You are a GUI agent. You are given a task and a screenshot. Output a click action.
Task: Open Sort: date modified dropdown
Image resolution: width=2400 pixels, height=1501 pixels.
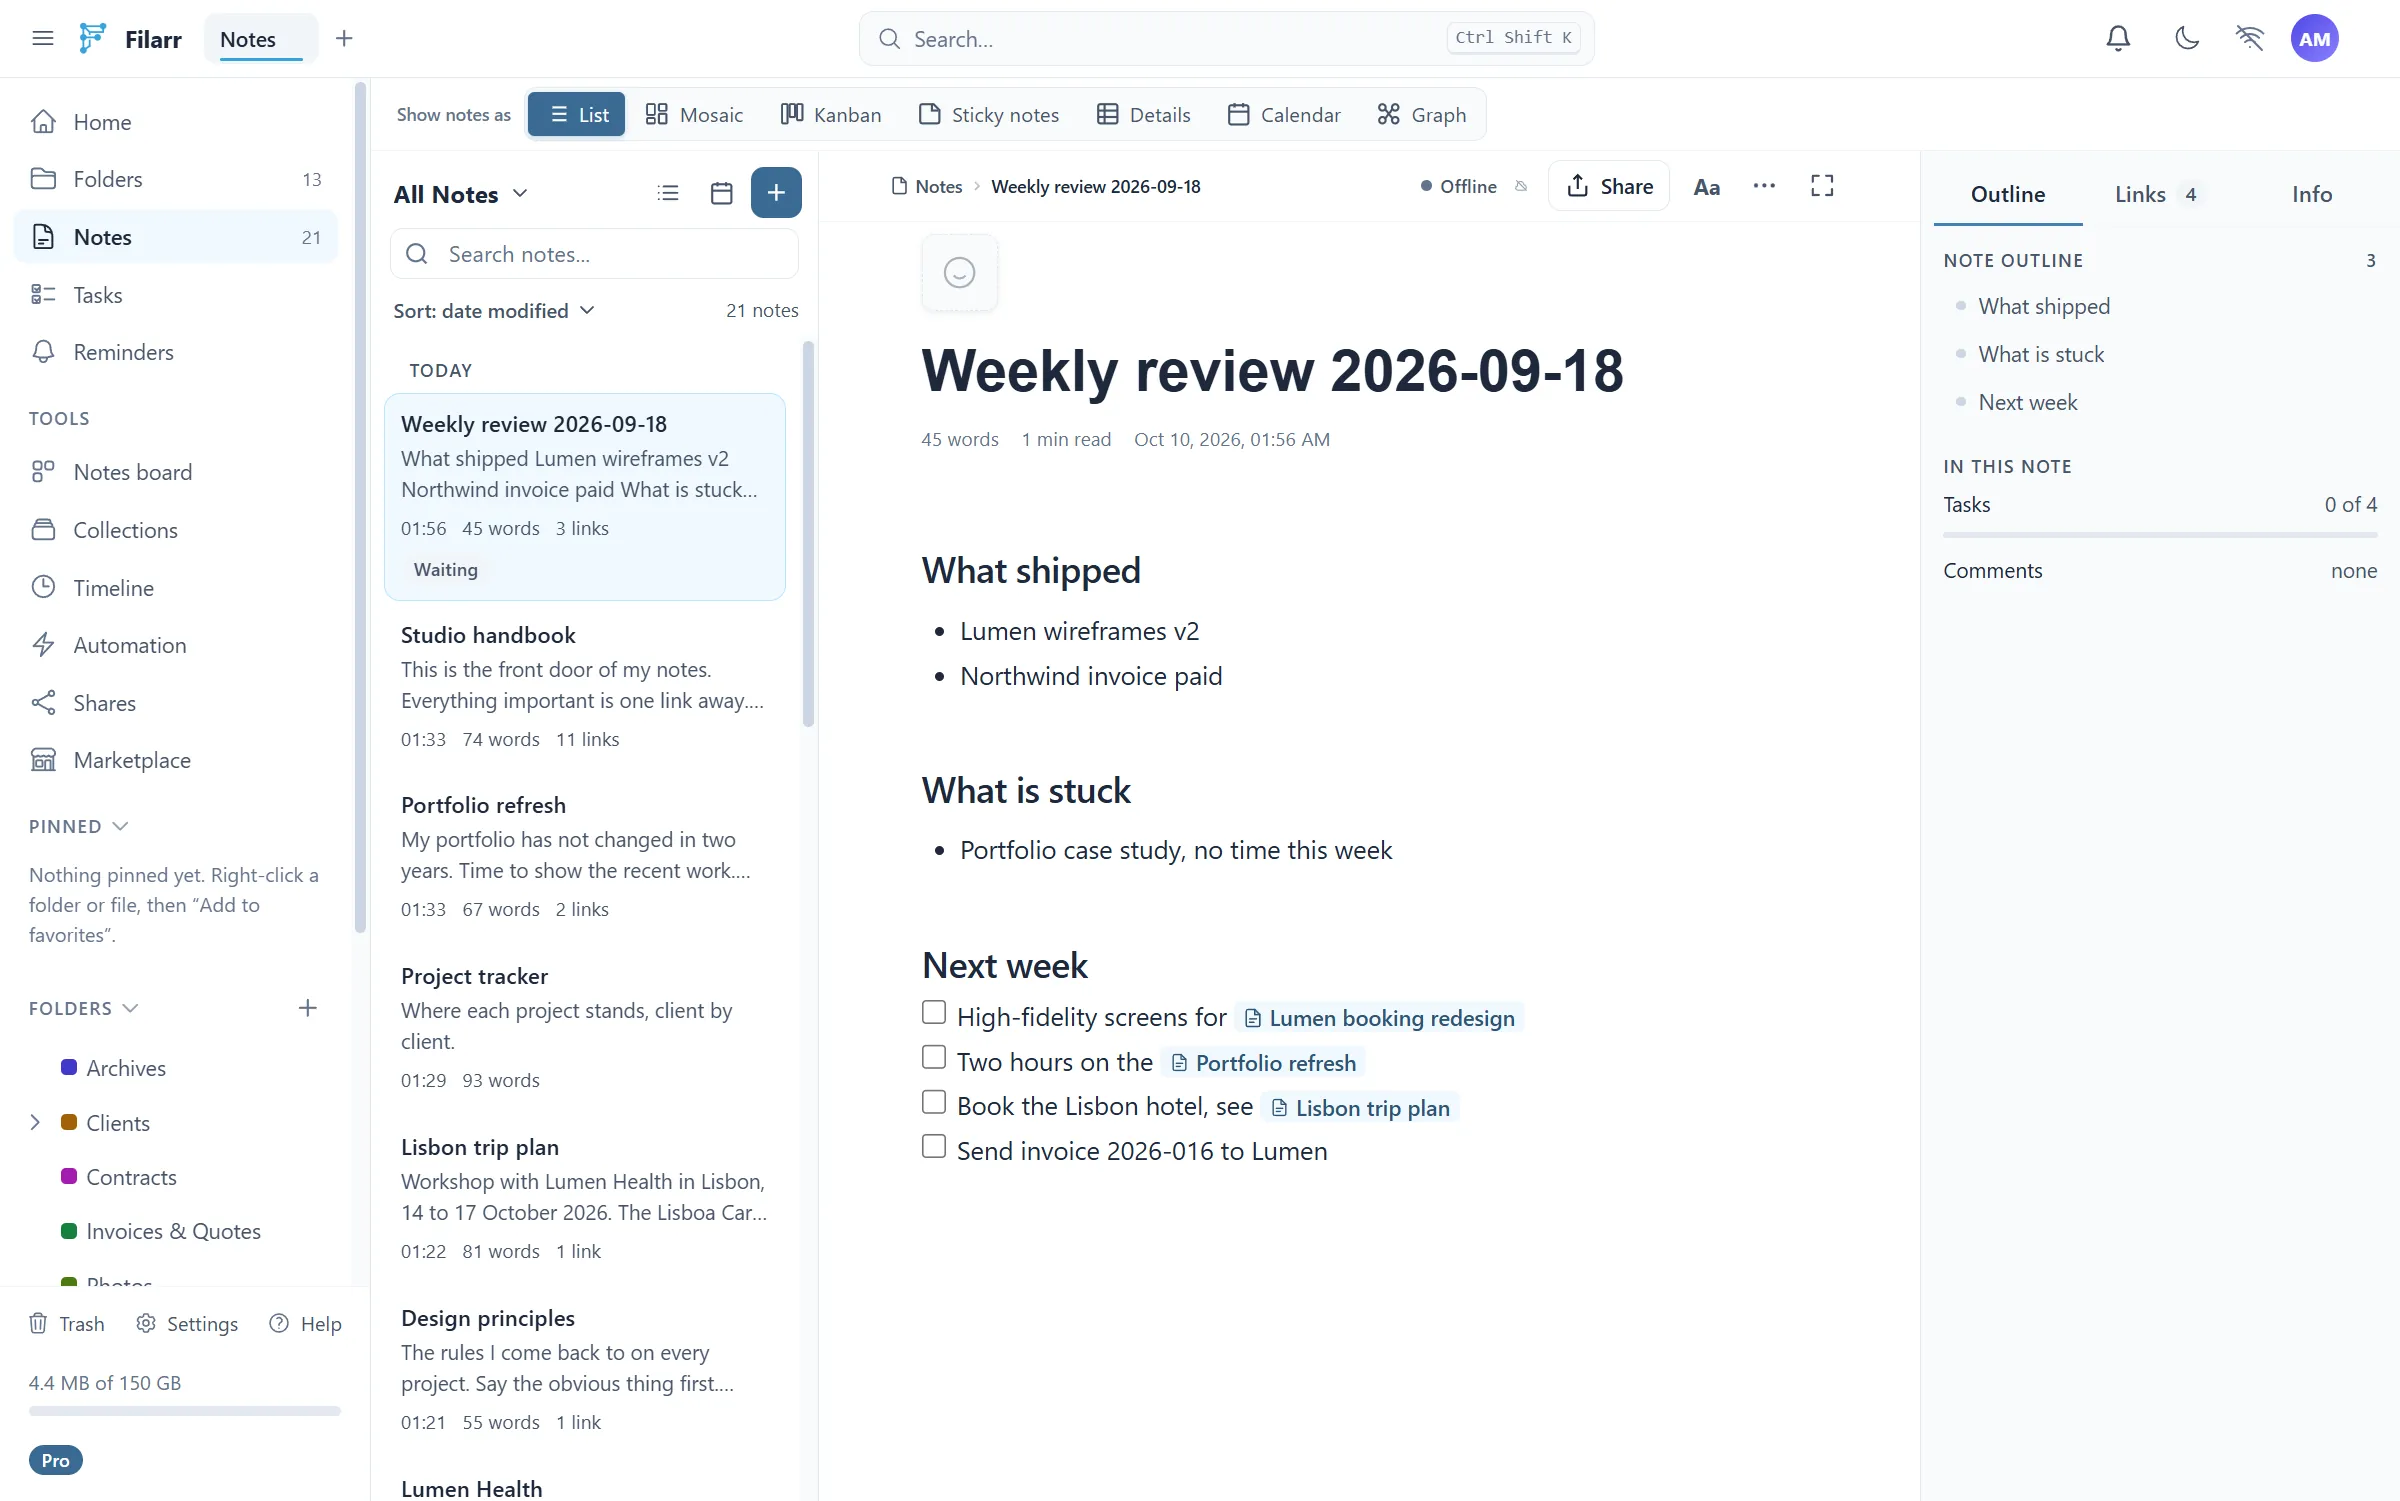[494, 311]
